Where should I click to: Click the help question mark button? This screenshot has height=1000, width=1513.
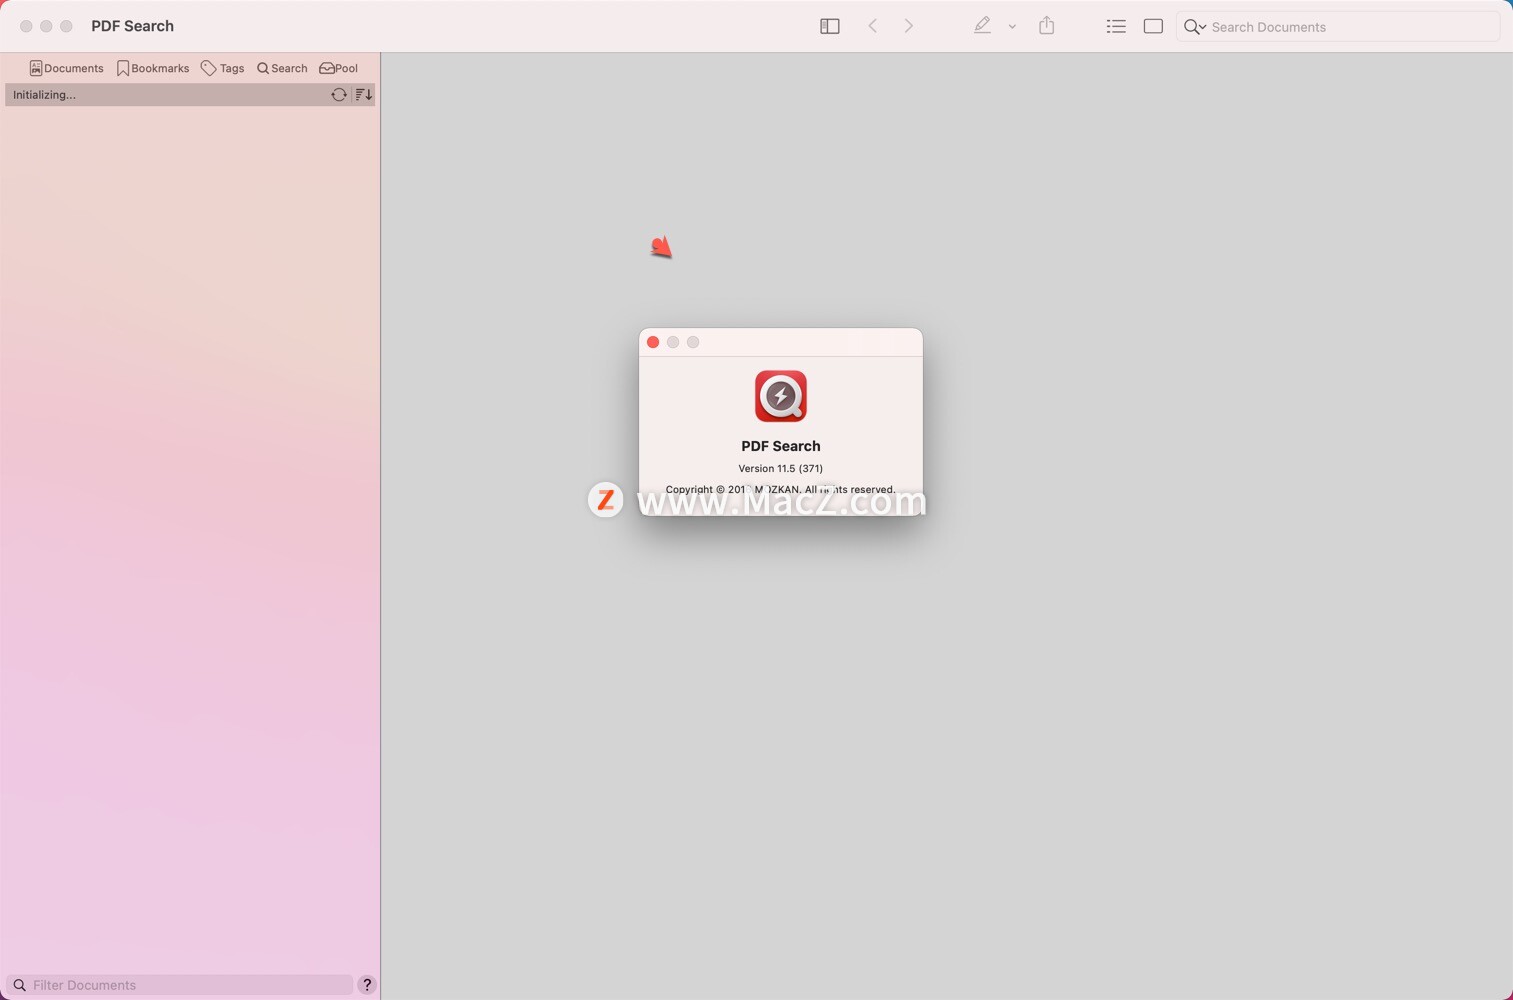(x=367, y=985)
